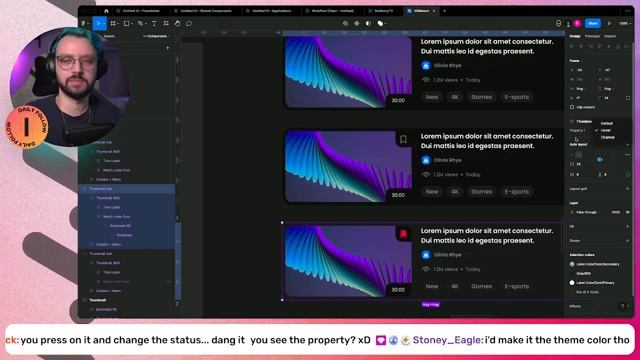Open the zoom level dropdown

624,24
